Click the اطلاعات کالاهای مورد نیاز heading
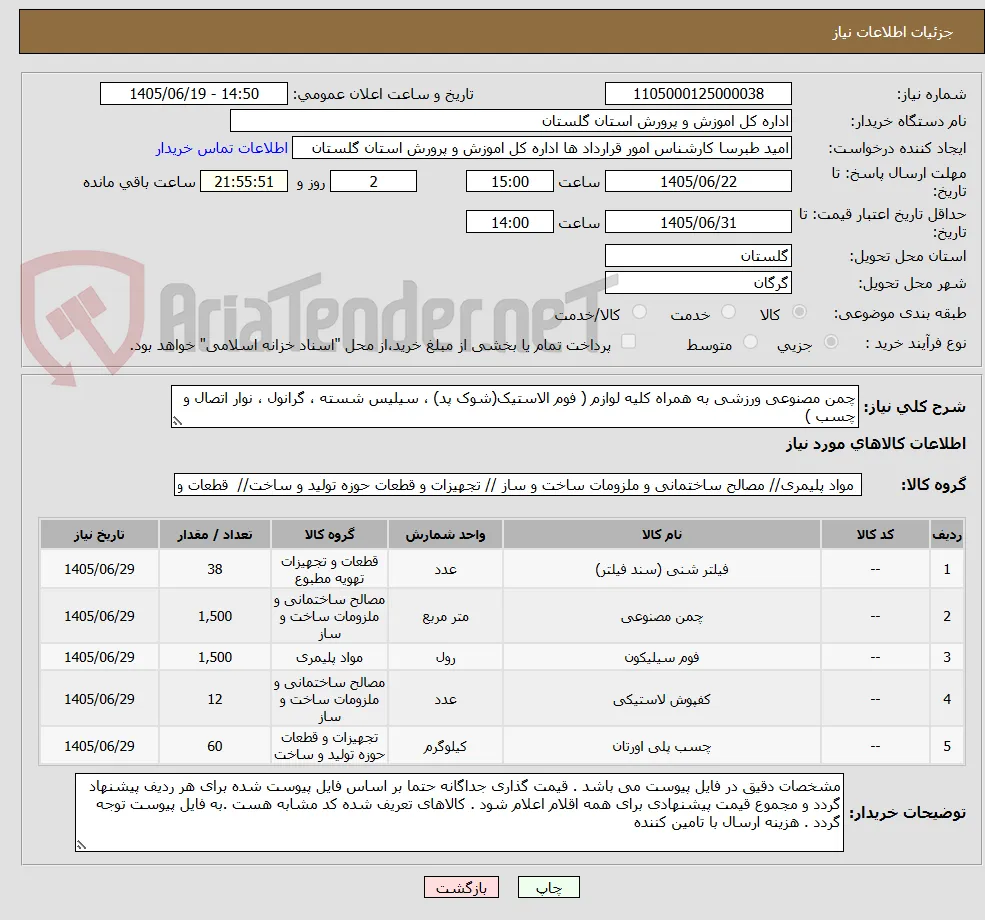 tap(876, 444)
